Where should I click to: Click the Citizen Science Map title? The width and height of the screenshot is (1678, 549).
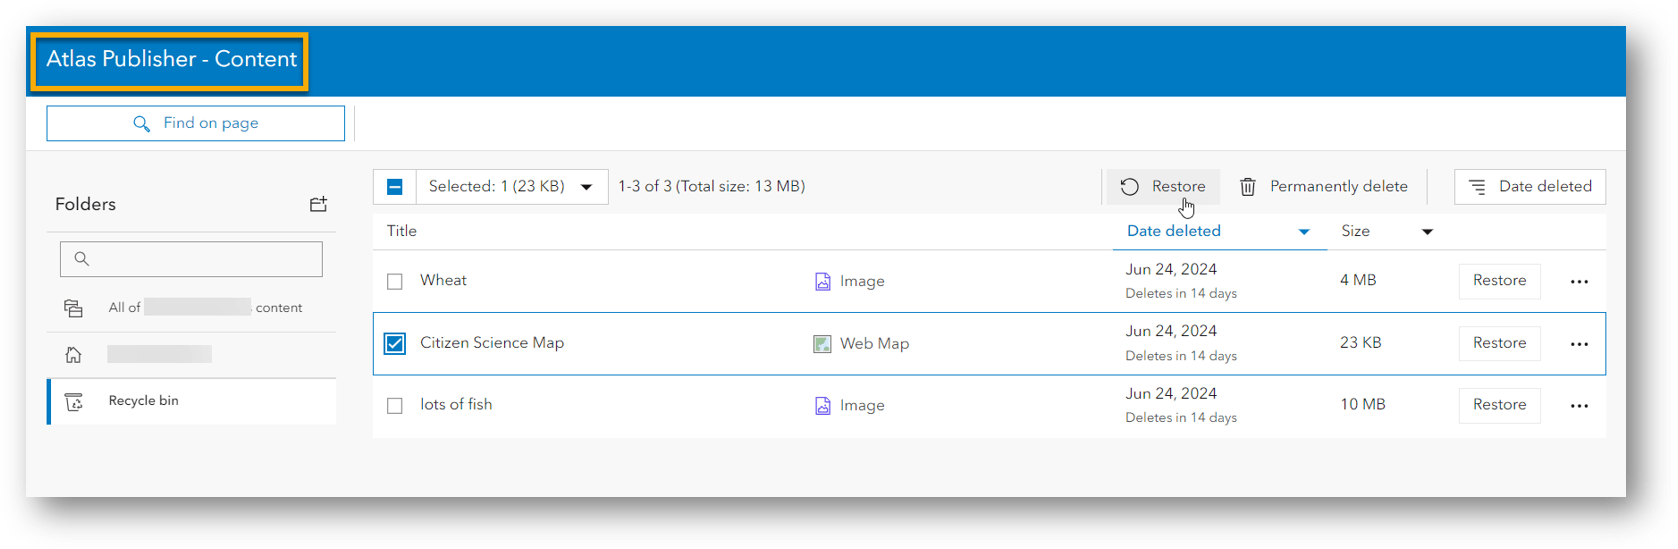tap(492, 343)
